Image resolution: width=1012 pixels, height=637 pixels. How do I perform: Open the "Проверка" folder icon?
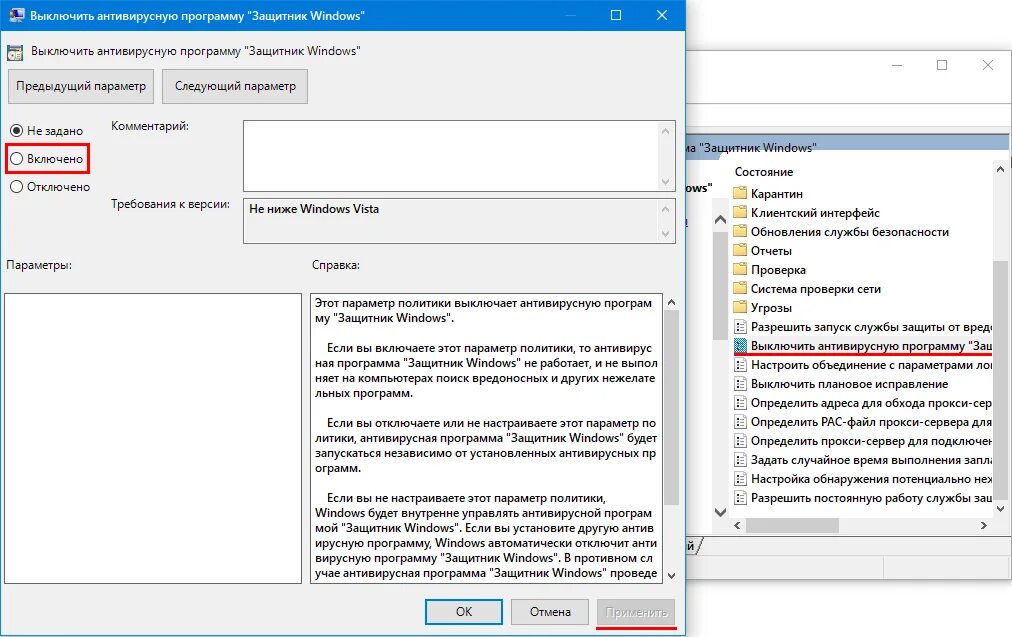[x=740, y=269]
